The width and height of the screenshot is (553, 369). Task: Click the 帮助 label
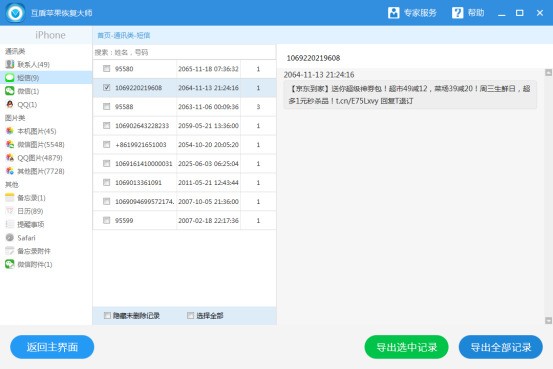pos(476,13)
